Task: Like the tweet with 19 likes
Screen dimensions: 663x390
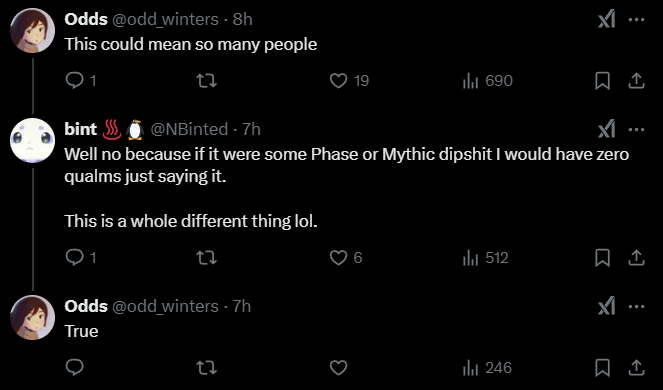Action: point(338,80)
